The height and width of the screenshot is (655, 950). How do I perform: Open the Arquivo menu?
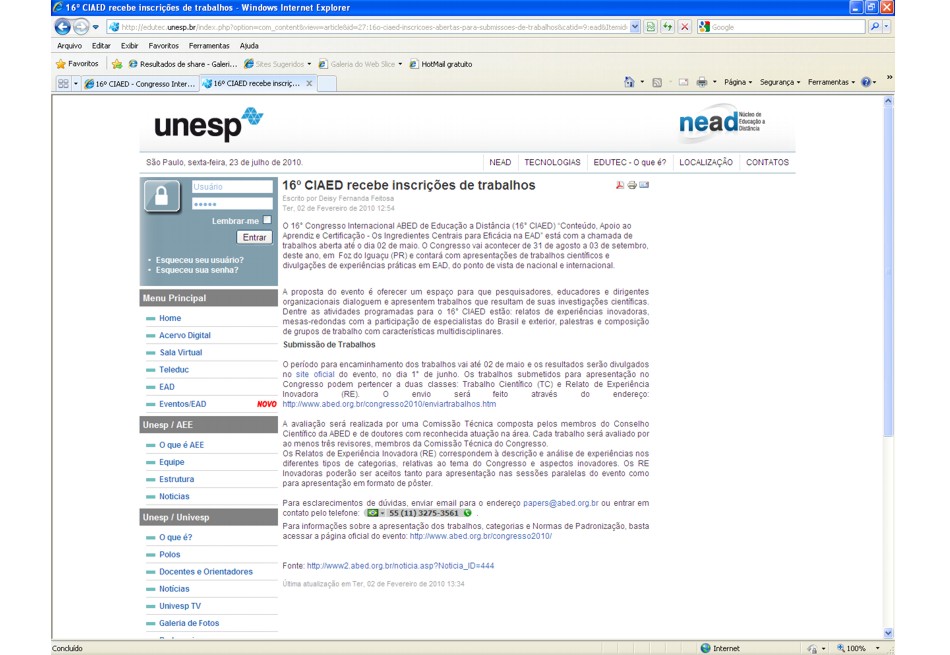pos(69,45)
